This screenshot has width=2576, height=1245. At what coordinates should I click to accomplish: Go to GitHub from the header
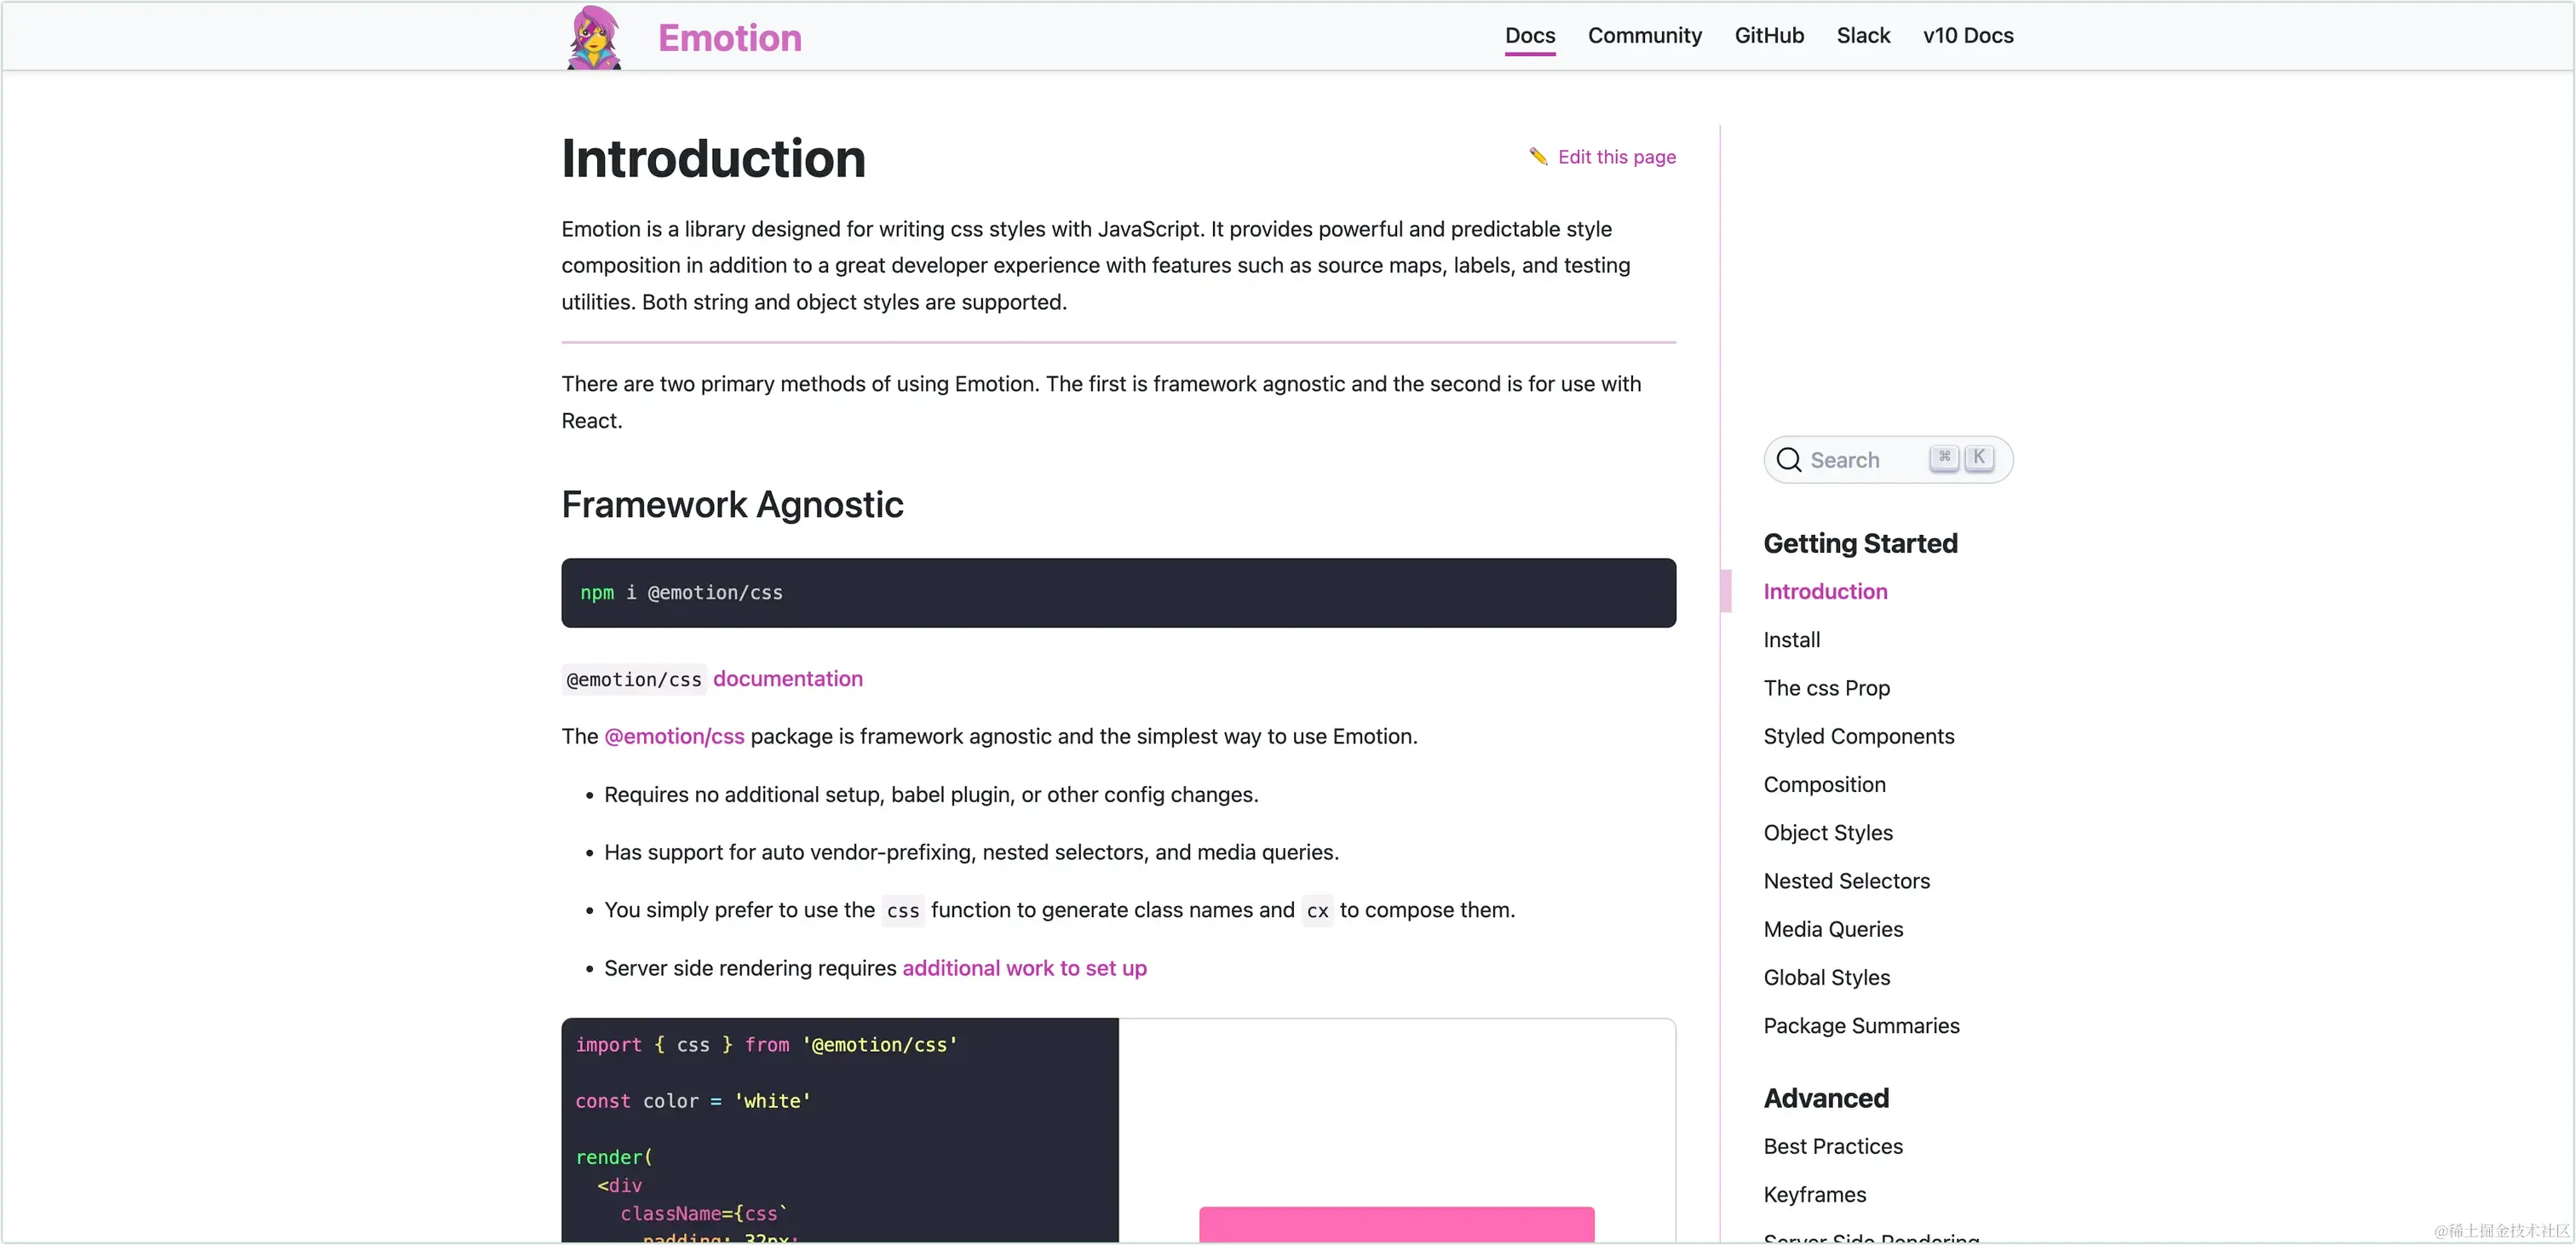1769,36
